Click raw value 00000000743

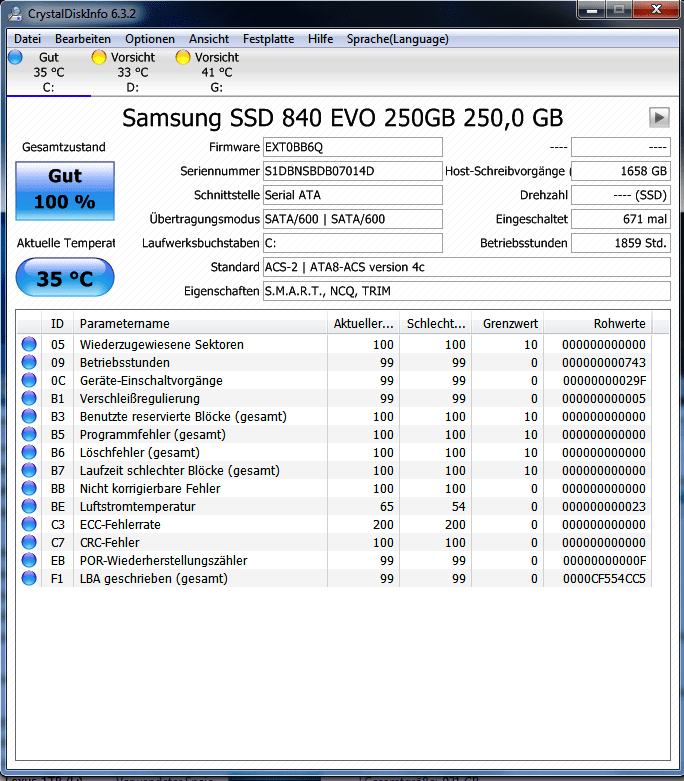pyautogui.click(x=604, y=363)
